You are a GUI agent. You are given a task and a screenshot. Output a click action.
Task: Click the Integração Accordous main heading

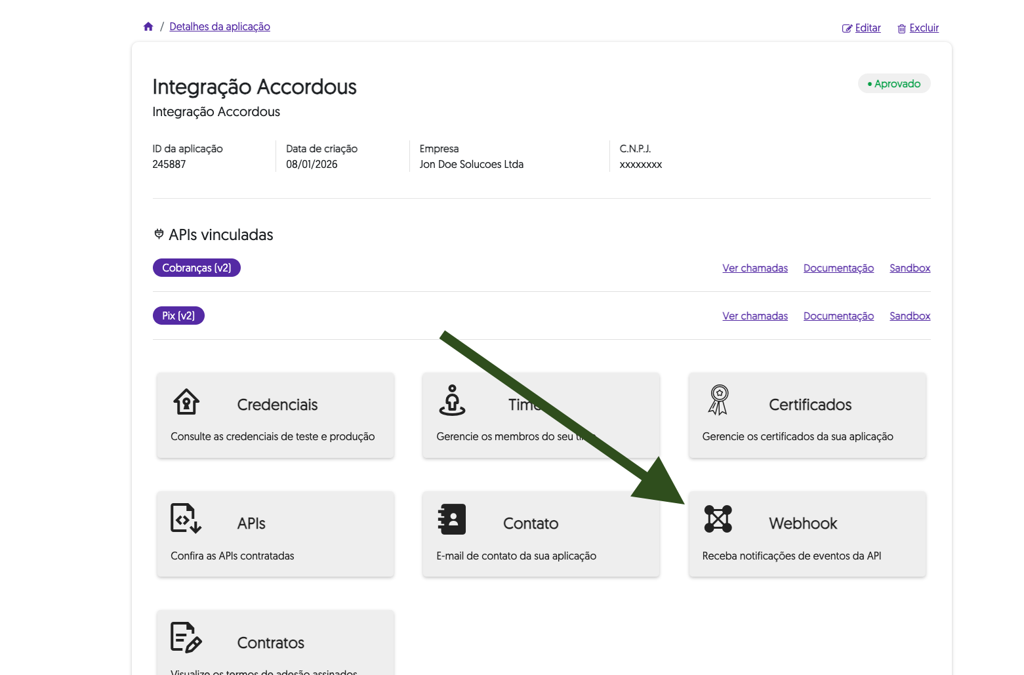point(255,87)
